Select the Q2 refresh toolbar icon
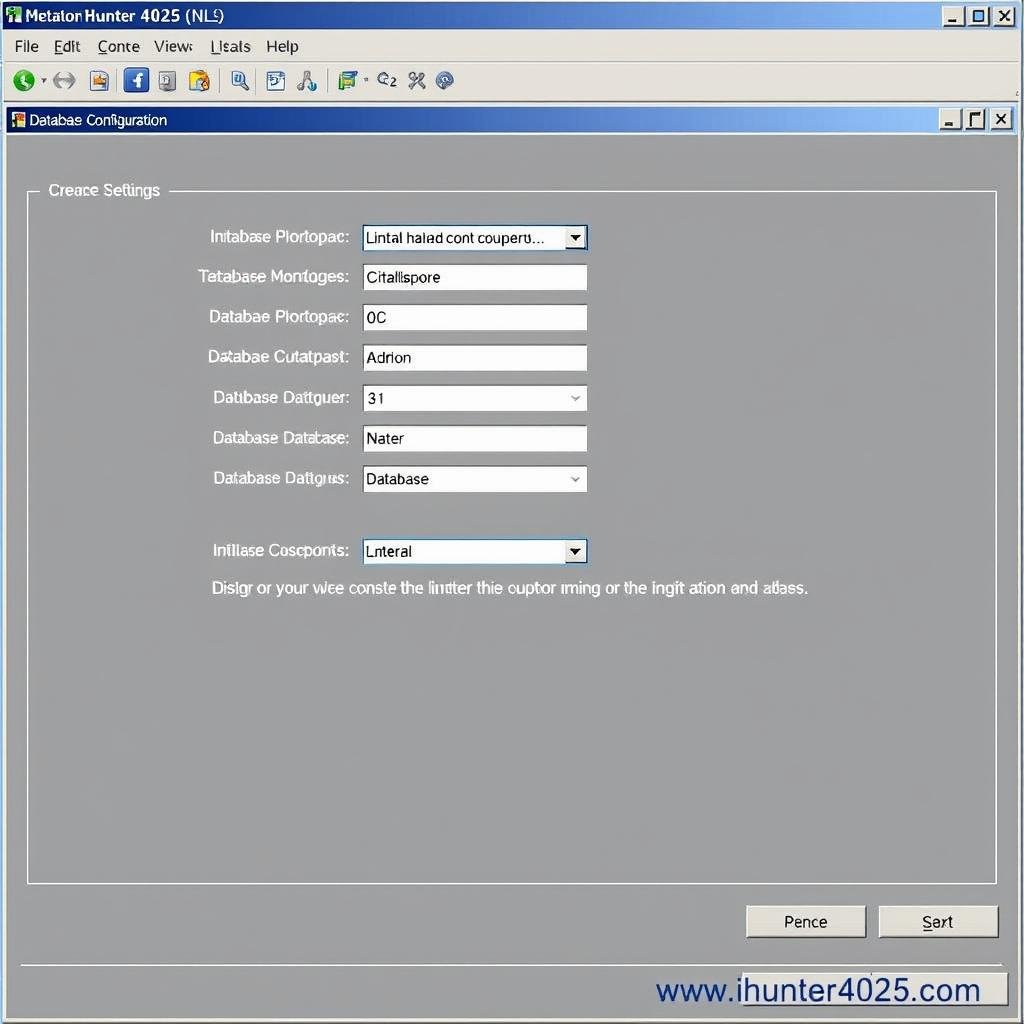 click(387, 80)
